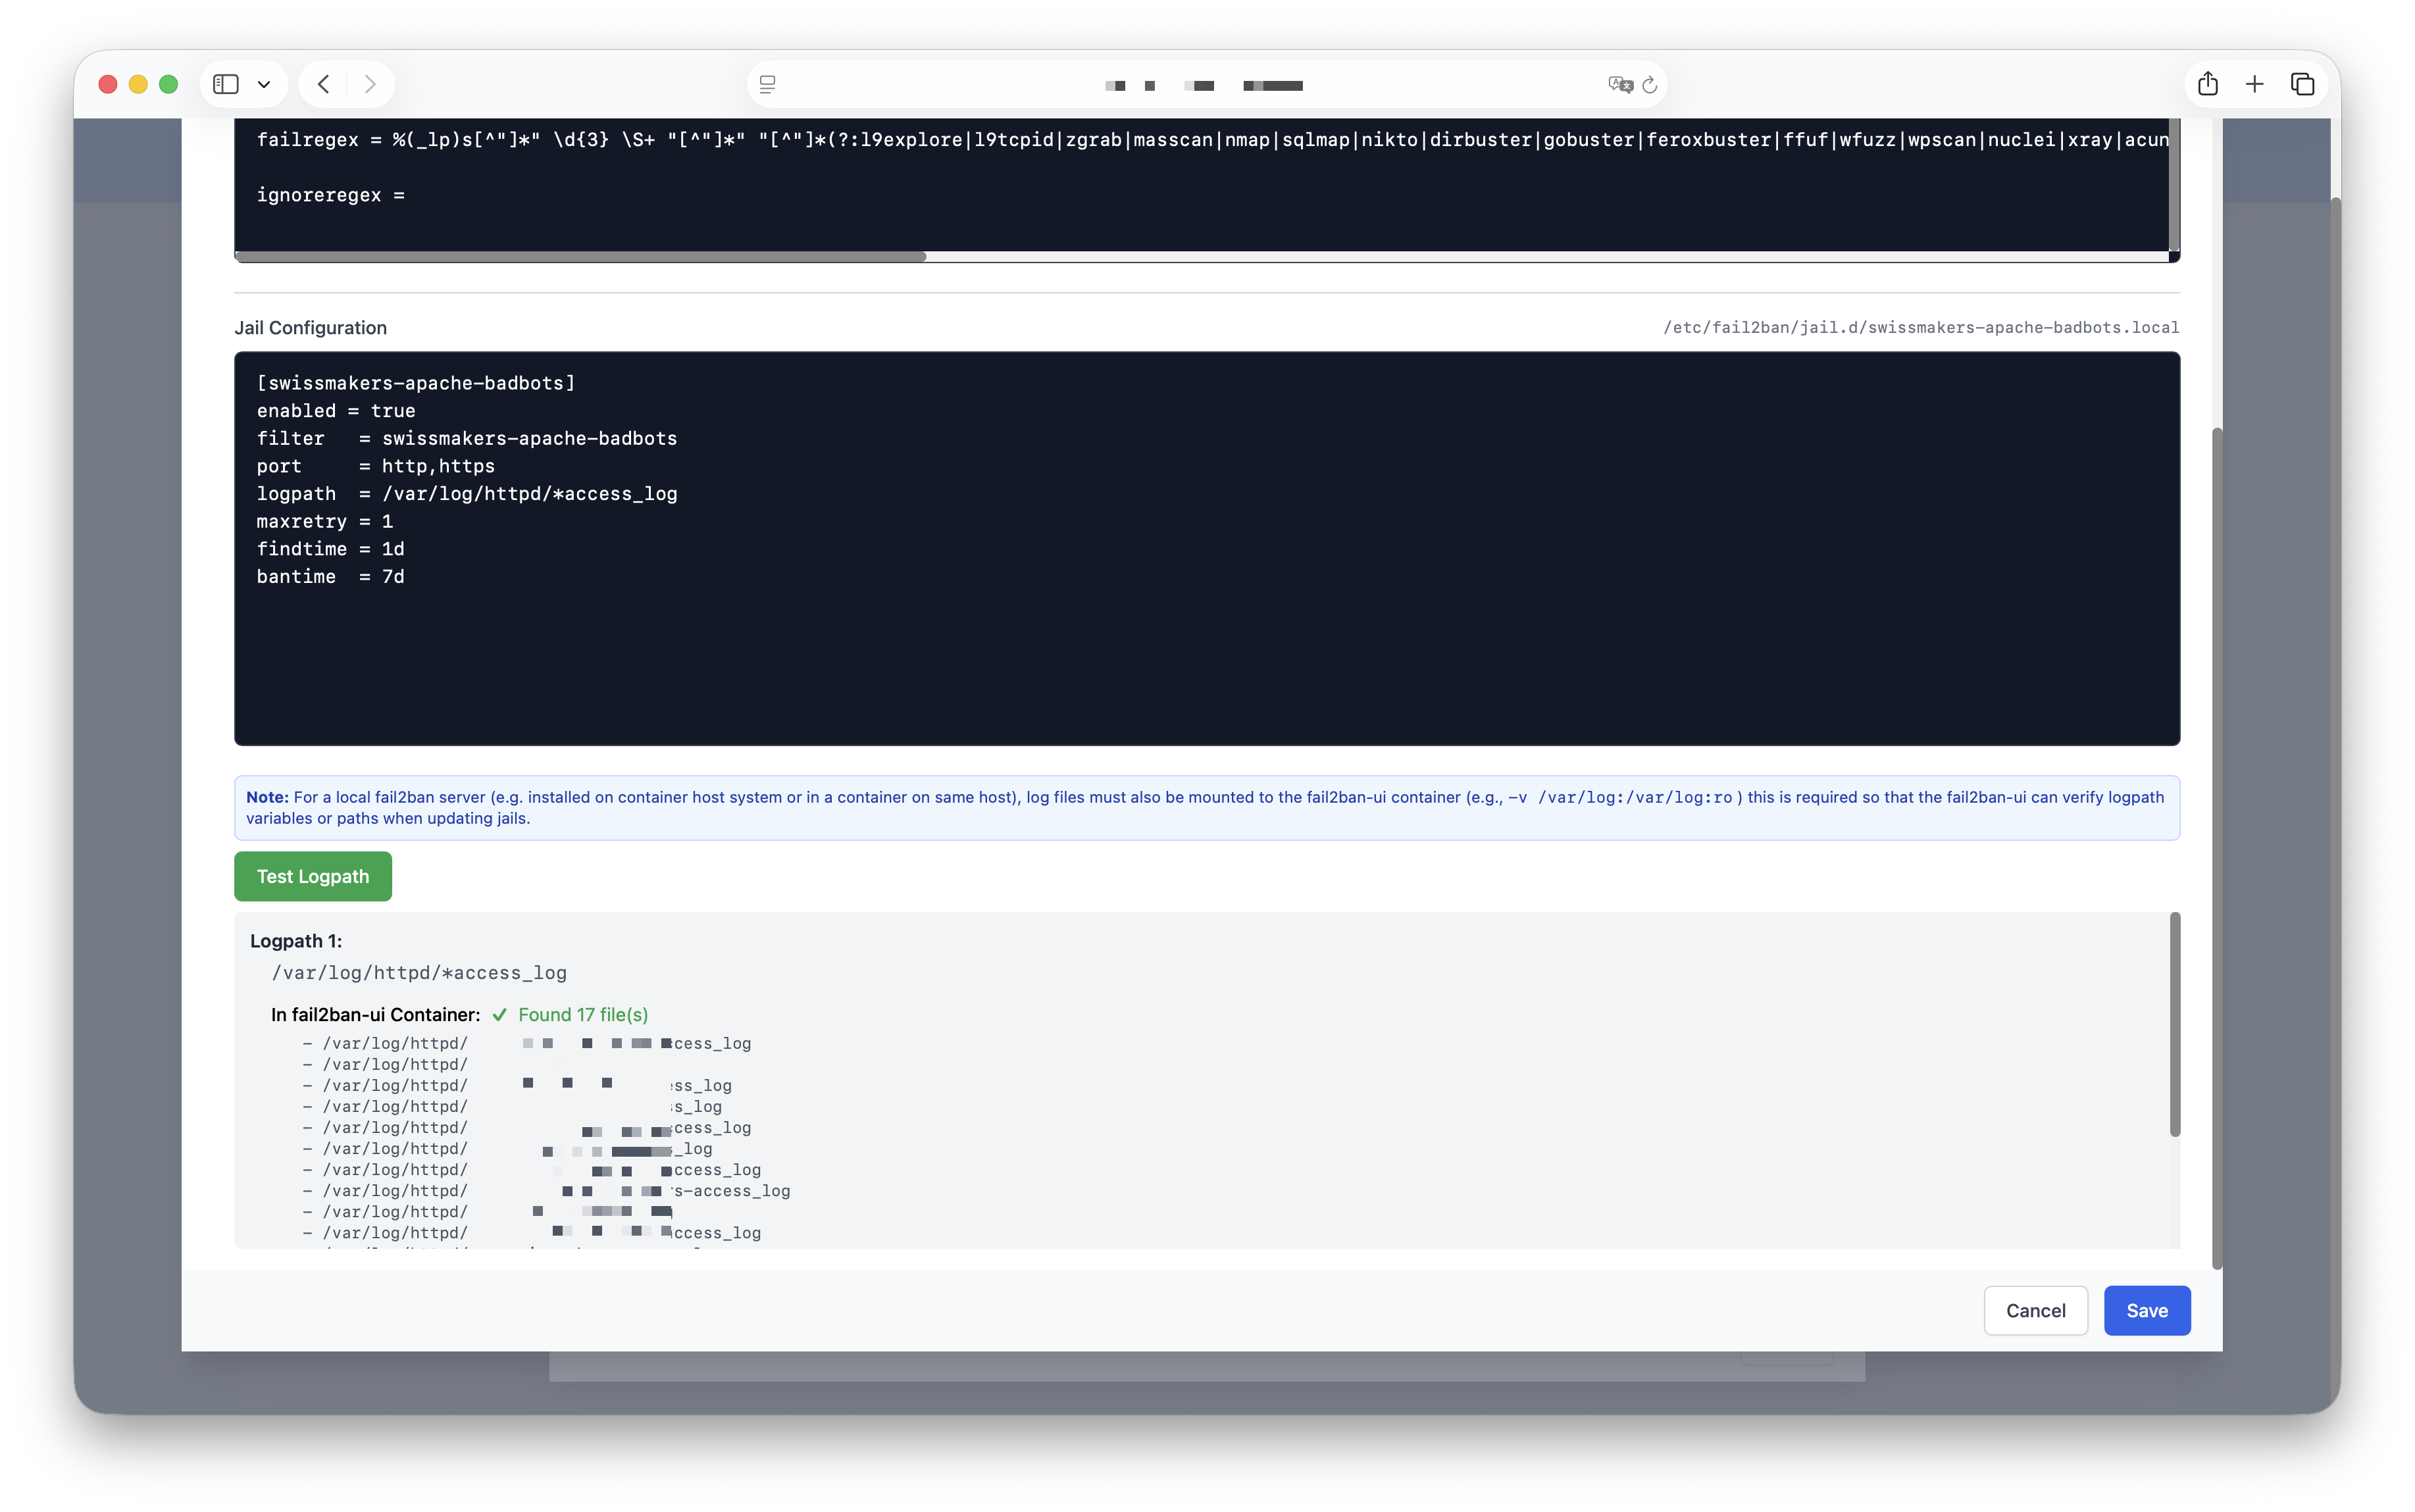Viewport: 2415px width, 1512px height.
Task: Click the filter editor horizontal scrollbar
Action: point(581,257)
